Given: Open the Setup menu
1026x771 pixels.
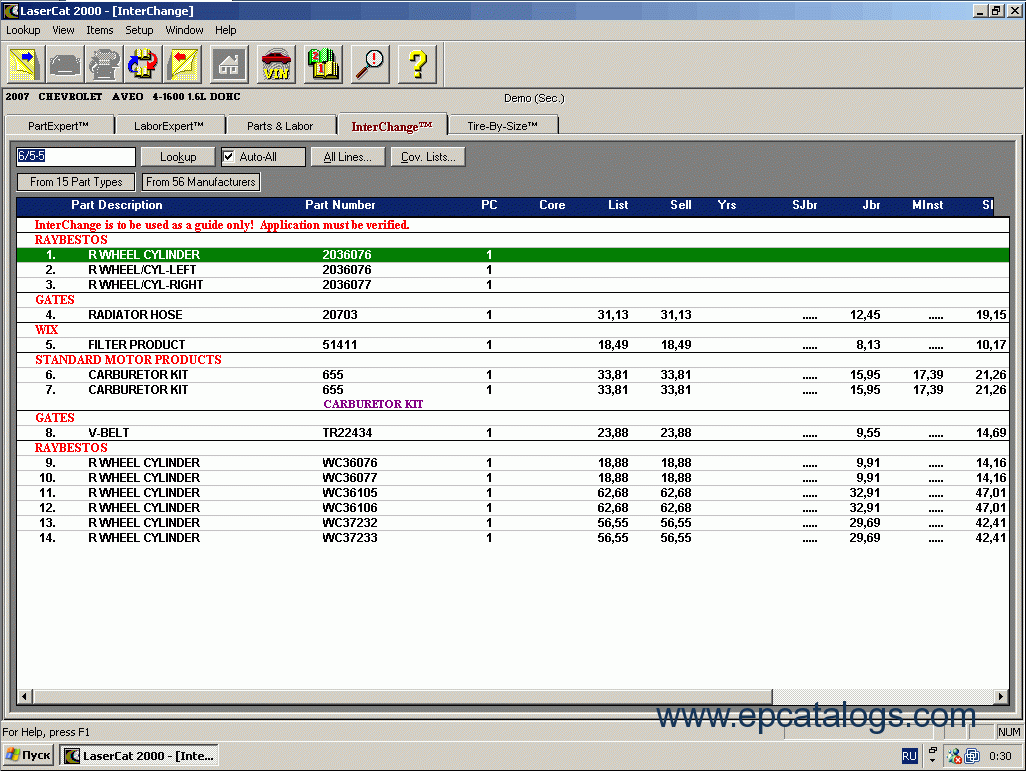Looking at the screenshot, I should [x=139, y=30].
